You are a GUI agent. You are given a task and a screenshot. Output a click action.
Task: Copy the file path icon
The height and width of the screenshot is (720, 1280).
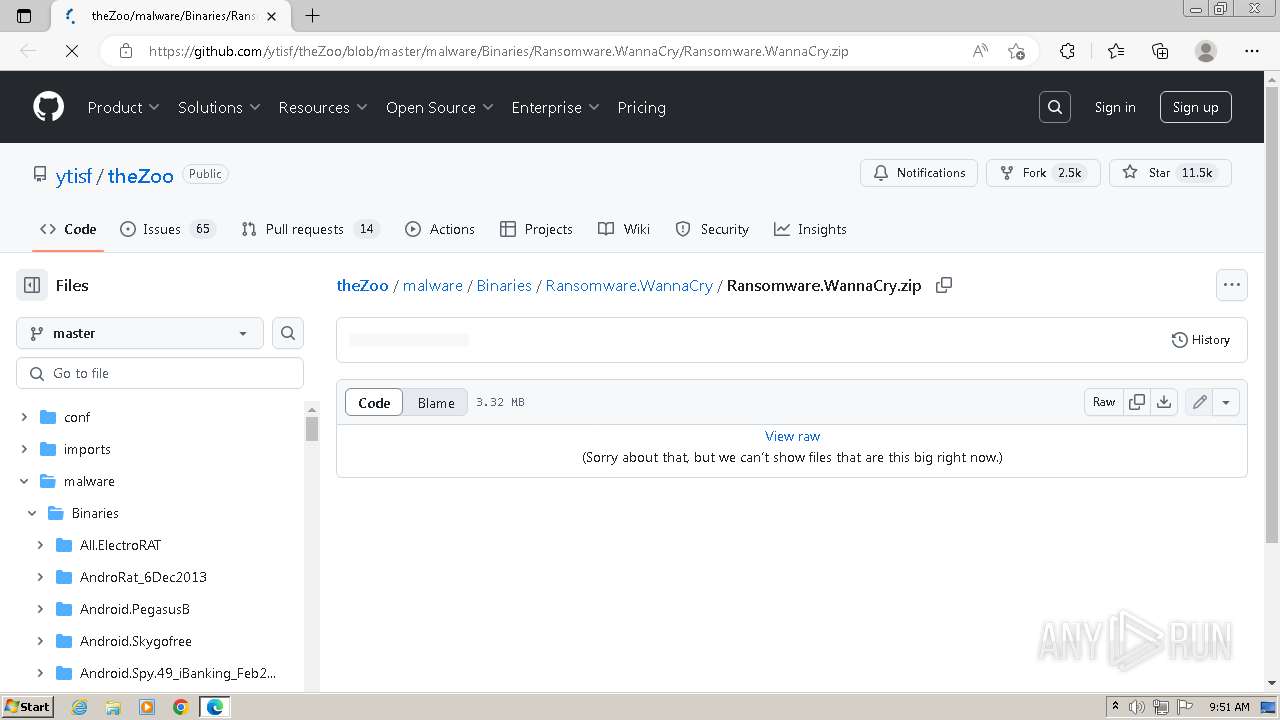coord(943,285)
